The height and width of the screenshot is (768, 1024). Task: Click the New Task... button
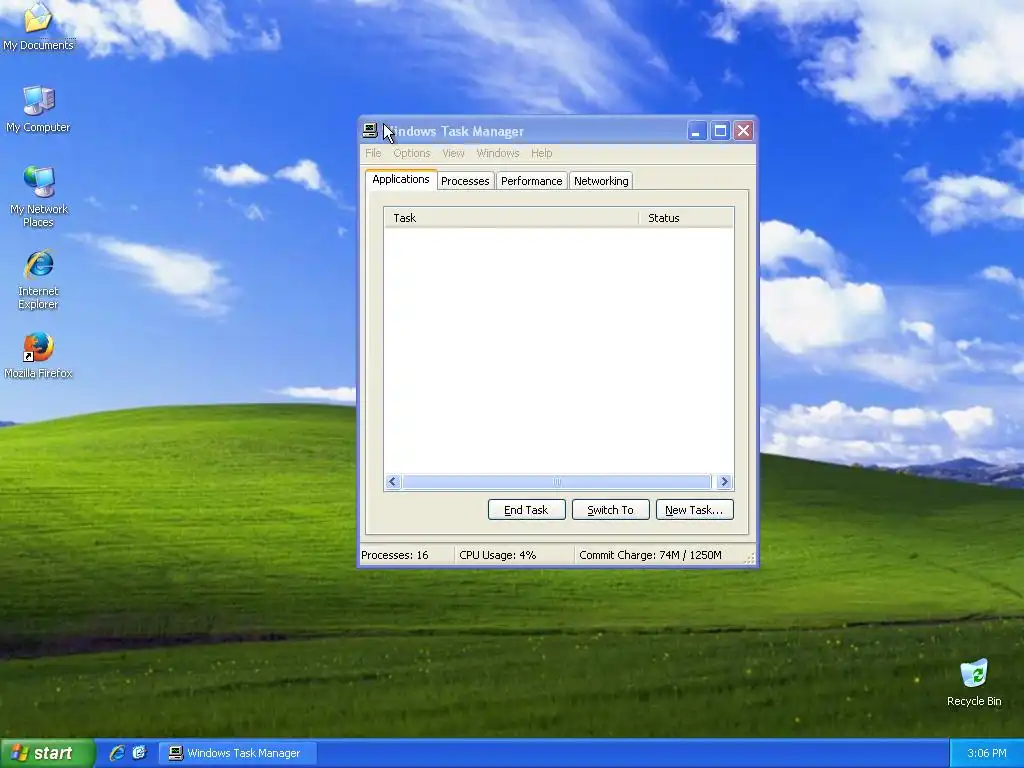(695, 510)
